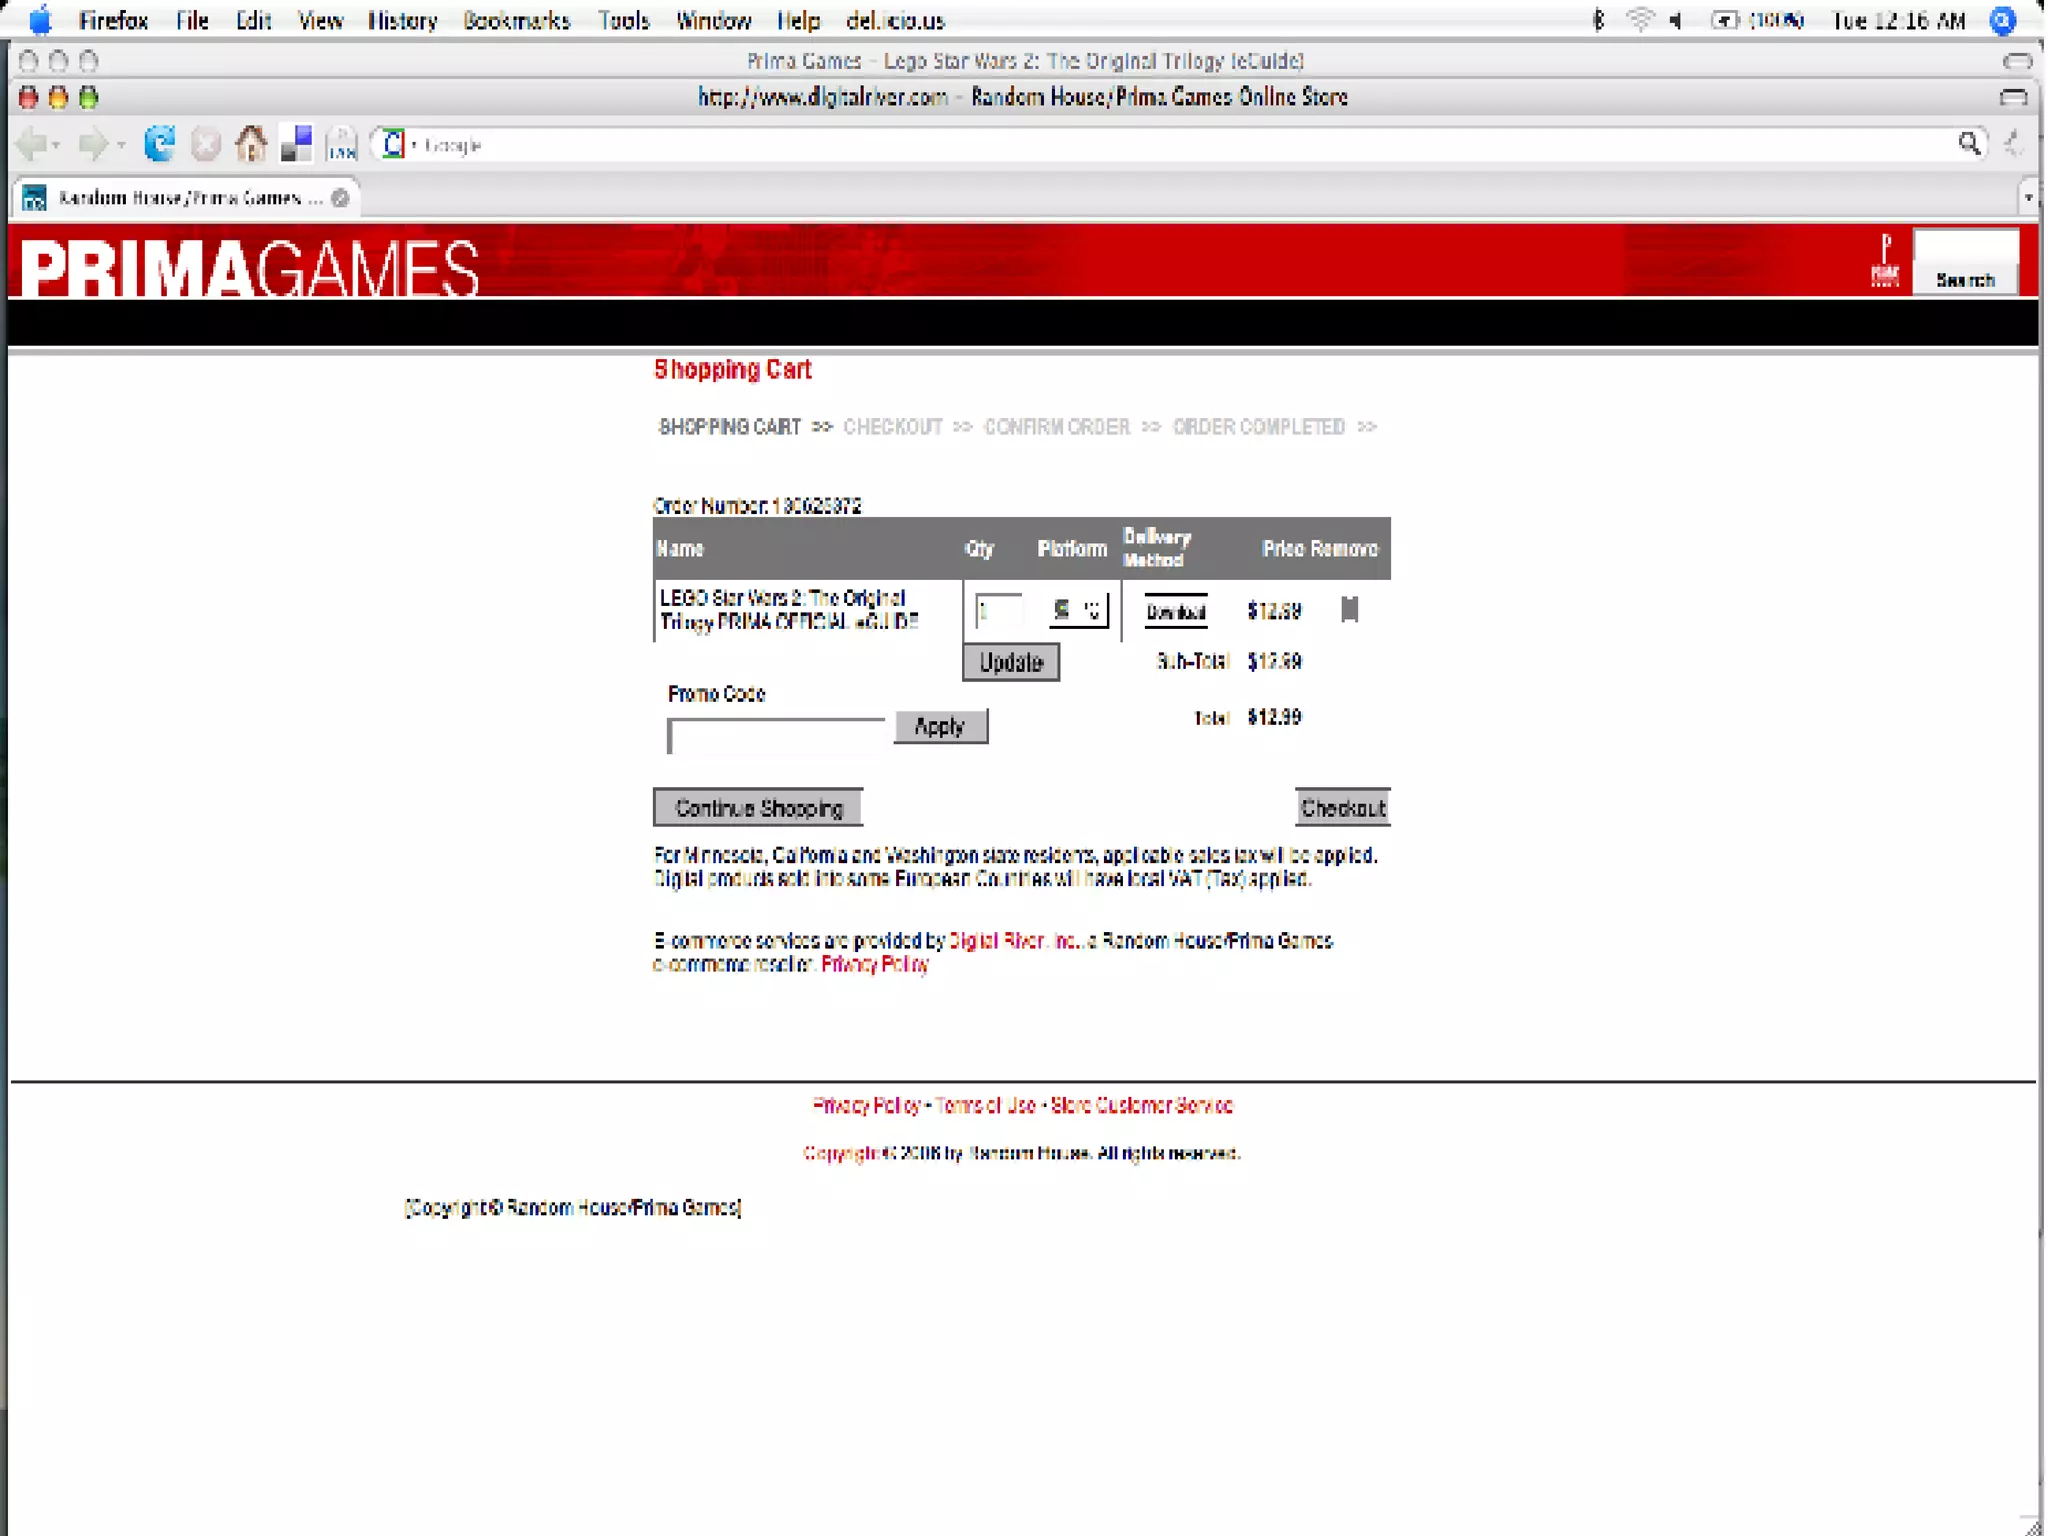Remove LEGO Star Wars item from cart
The image size is (2048, 1536).
(1349, 610)
